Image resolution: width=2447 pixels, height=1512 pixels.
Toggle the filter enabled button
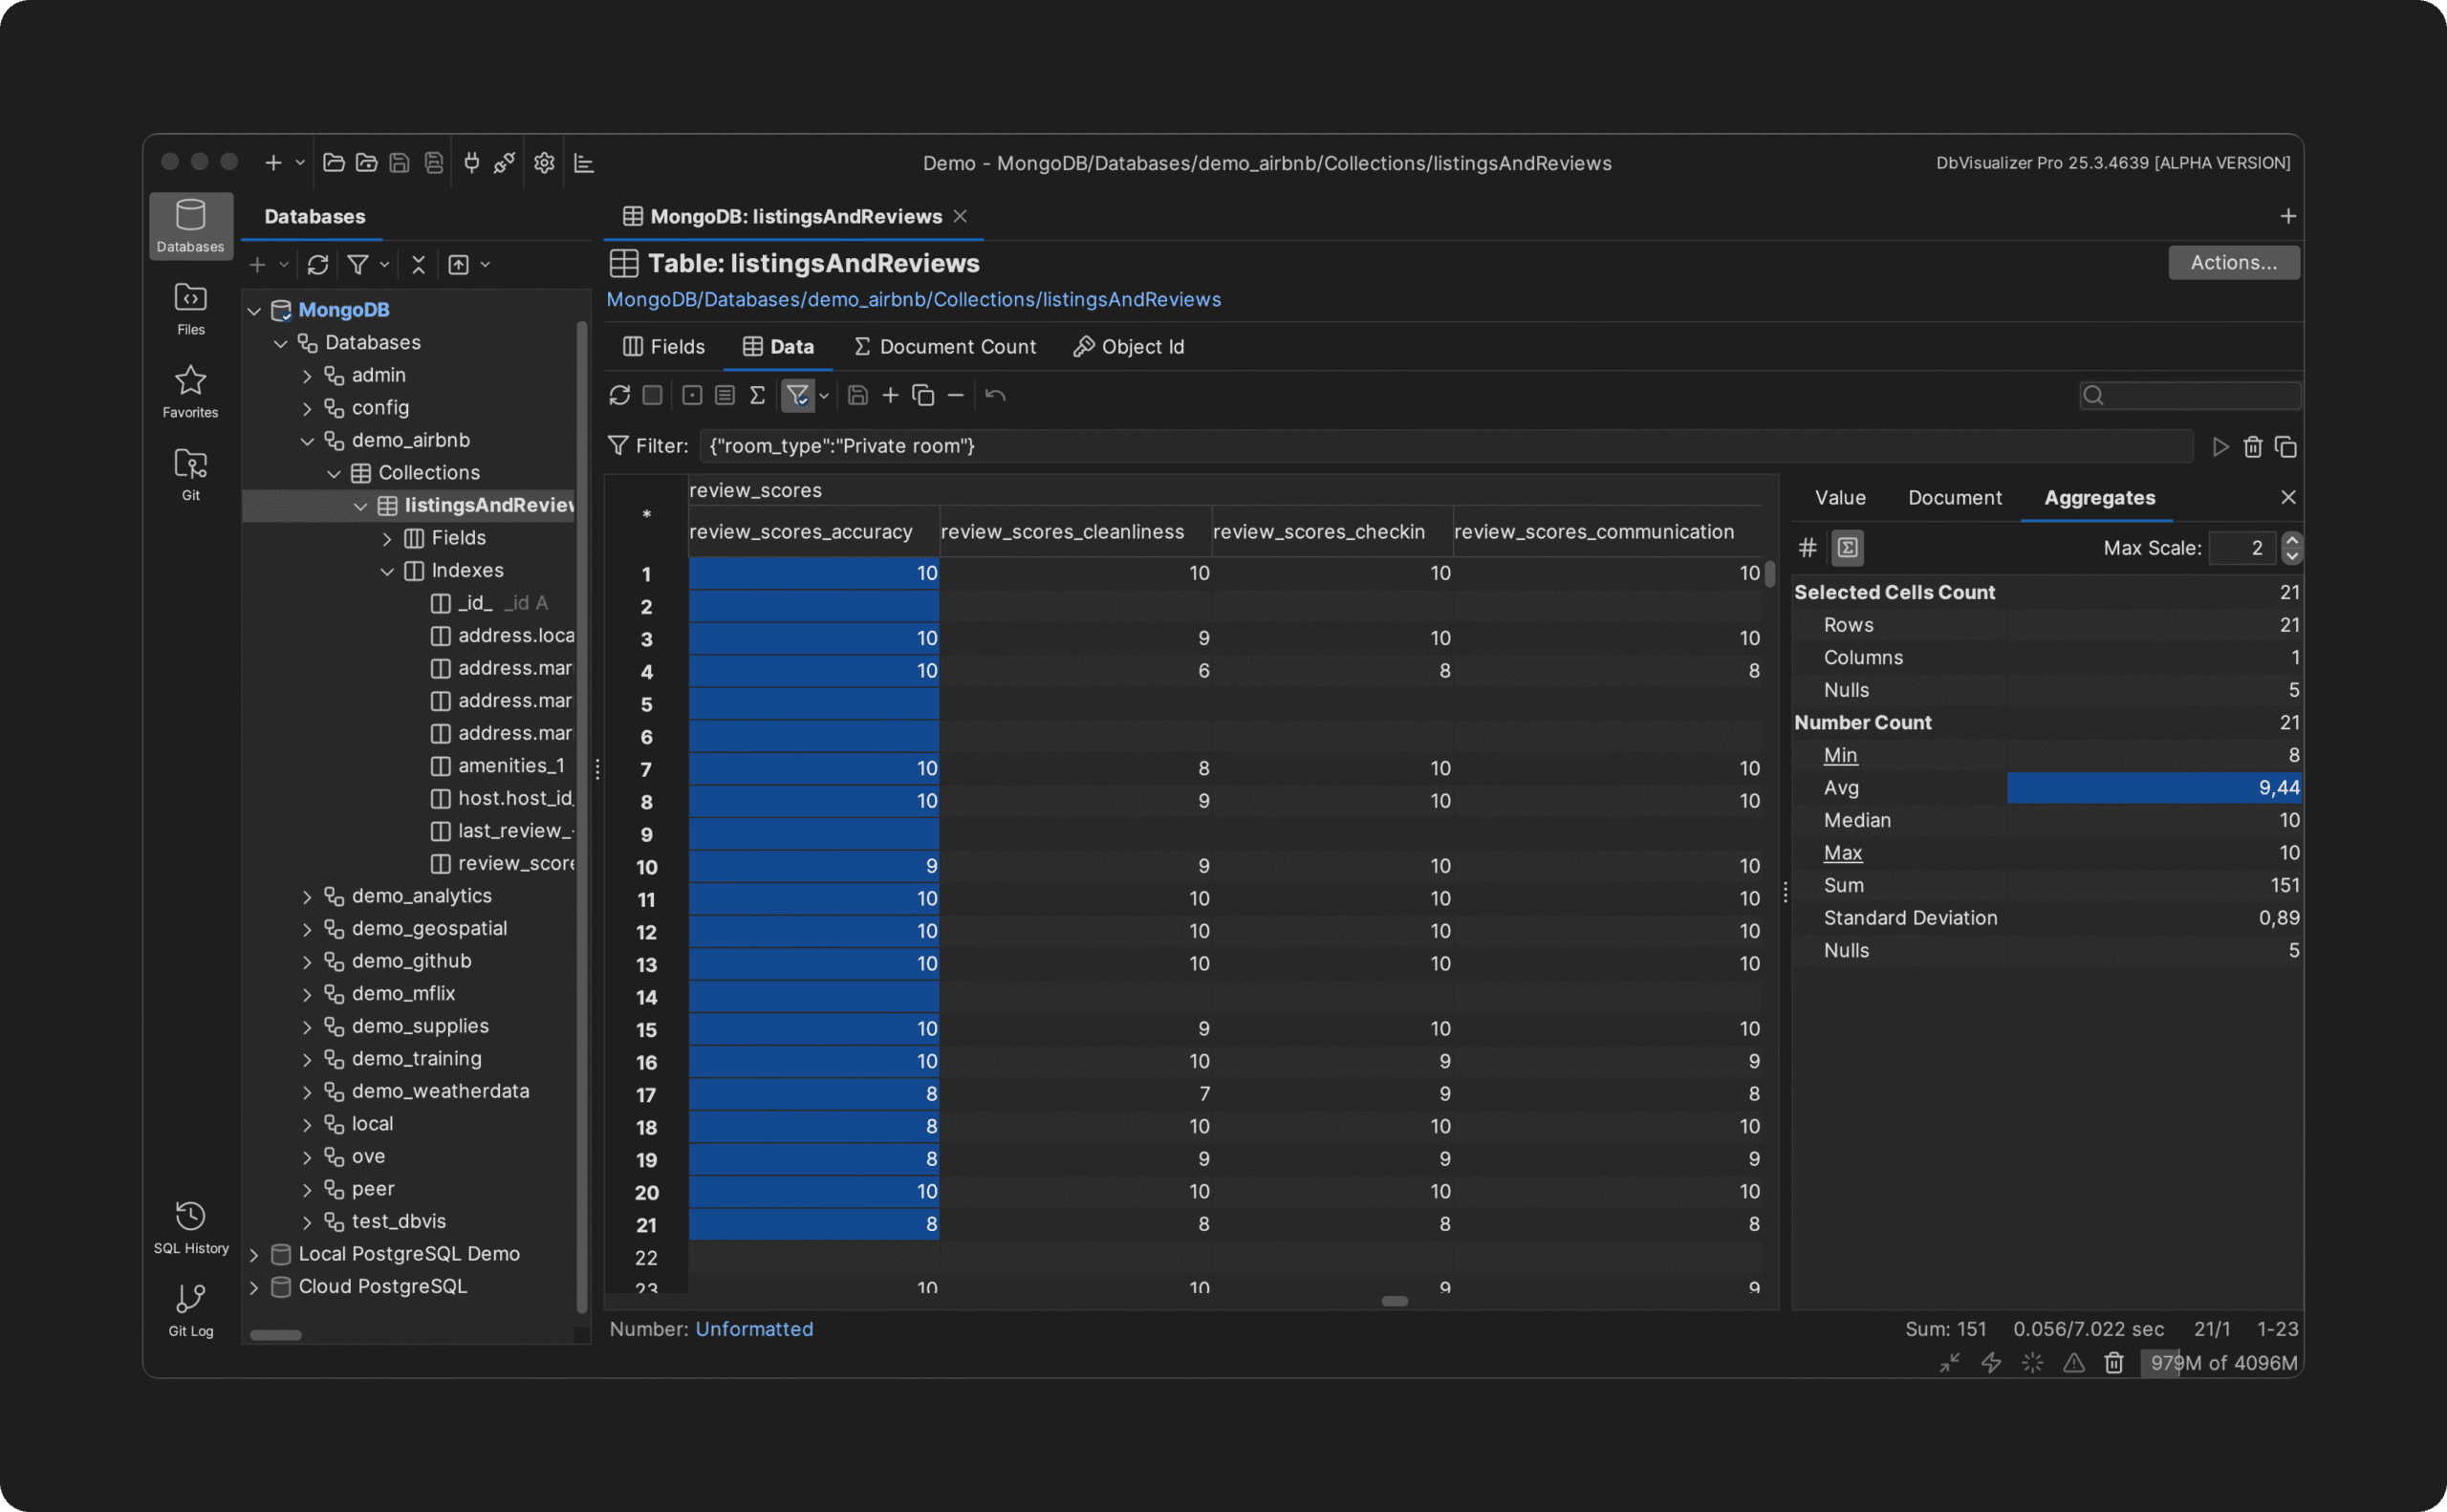click(x=797, y=396)
